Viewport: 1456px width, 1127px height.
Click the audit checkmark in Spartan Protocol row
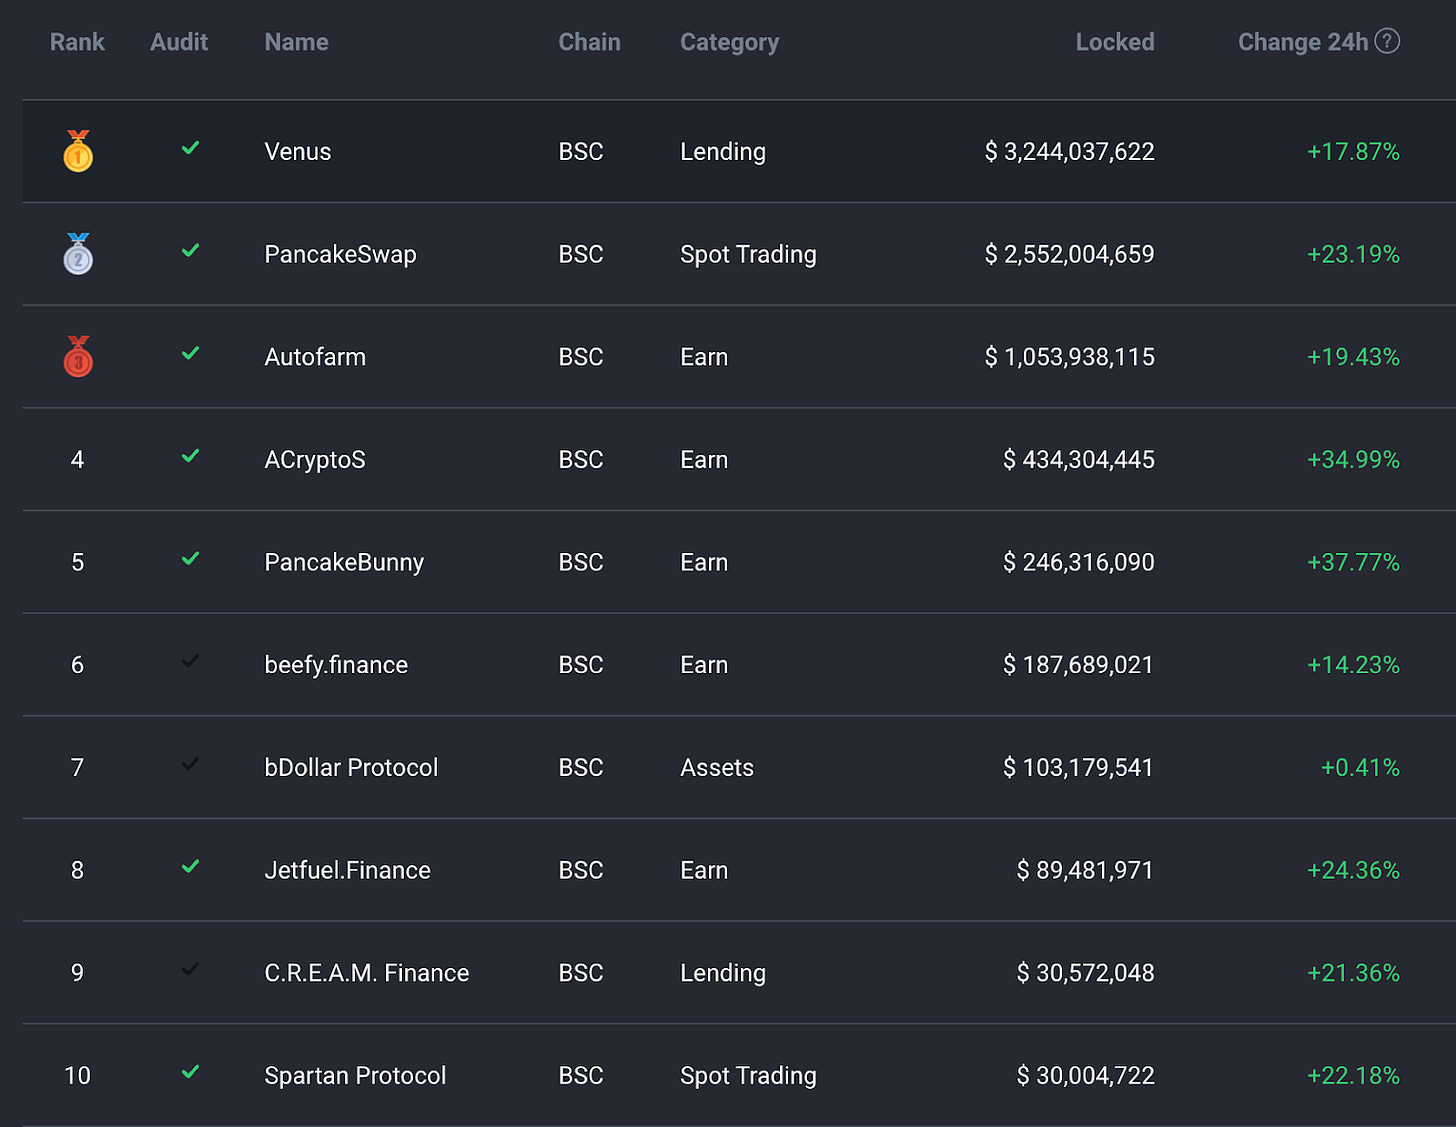point(190,1072)
